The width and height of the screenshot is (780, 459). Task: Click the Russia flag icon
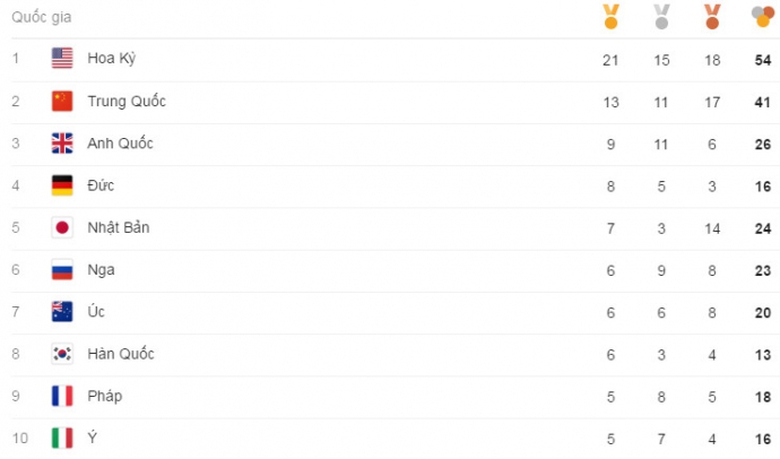coord(62,270)
